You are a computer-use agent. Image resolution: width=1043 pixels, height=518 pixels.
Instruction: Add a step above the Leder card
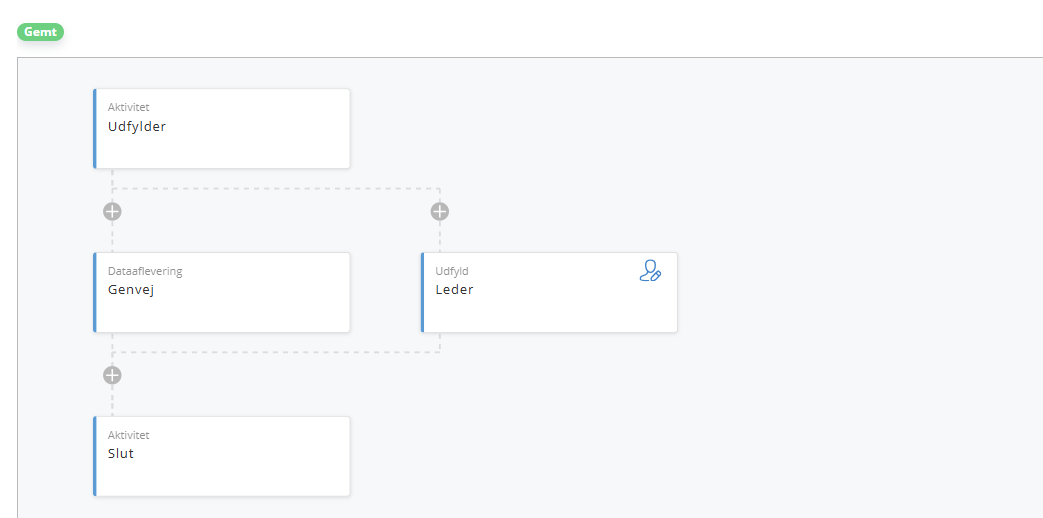click(x=440, y=211)
